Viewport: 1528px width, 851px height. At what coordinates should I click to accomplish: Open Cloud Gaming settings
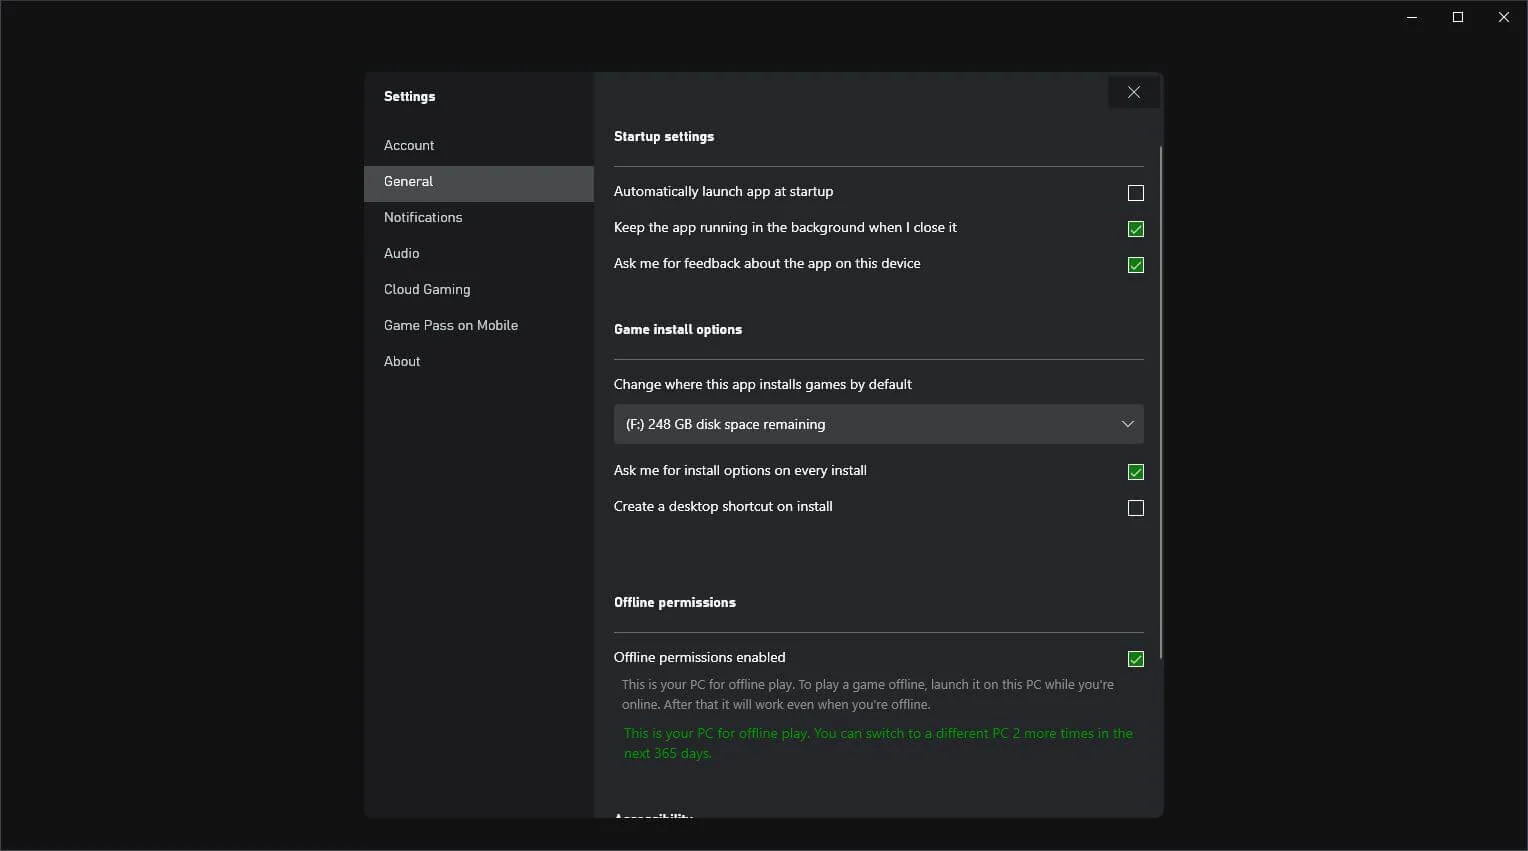(x=427, y=289)
